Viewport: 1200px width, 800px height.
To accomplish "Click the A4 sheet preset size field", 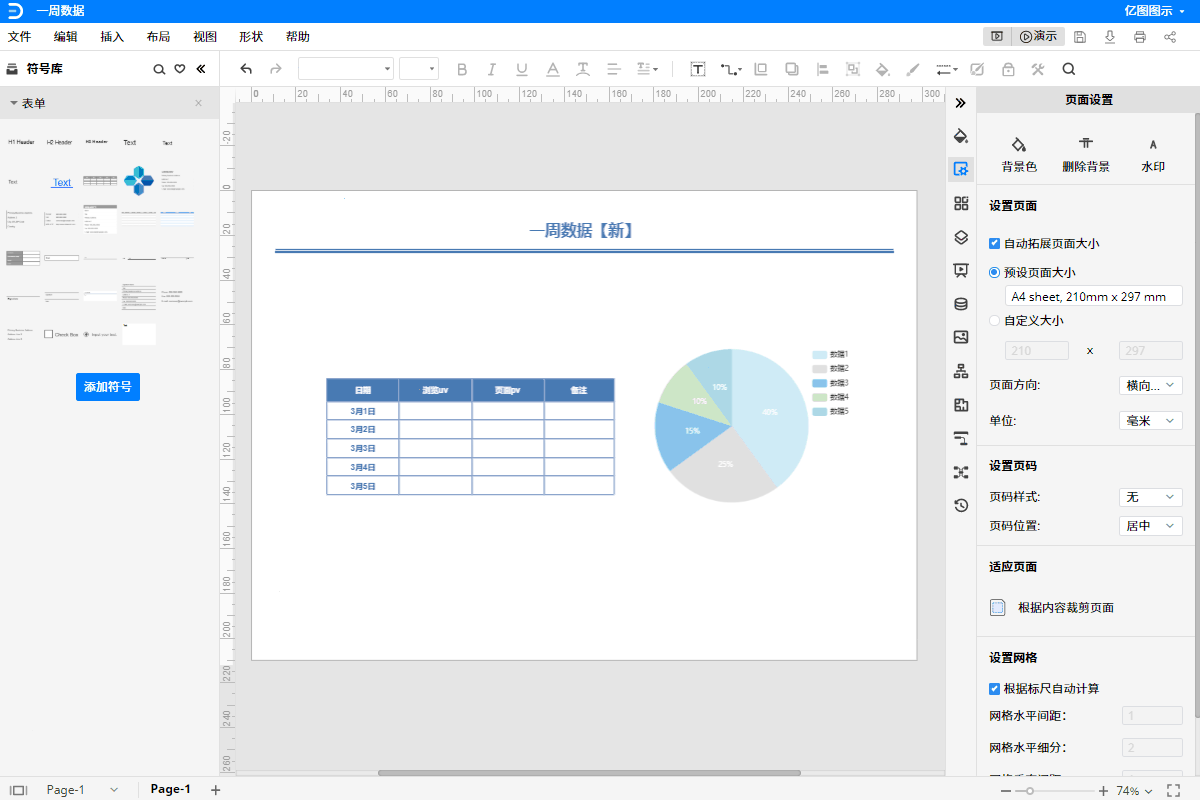I will pos(1093,296).
